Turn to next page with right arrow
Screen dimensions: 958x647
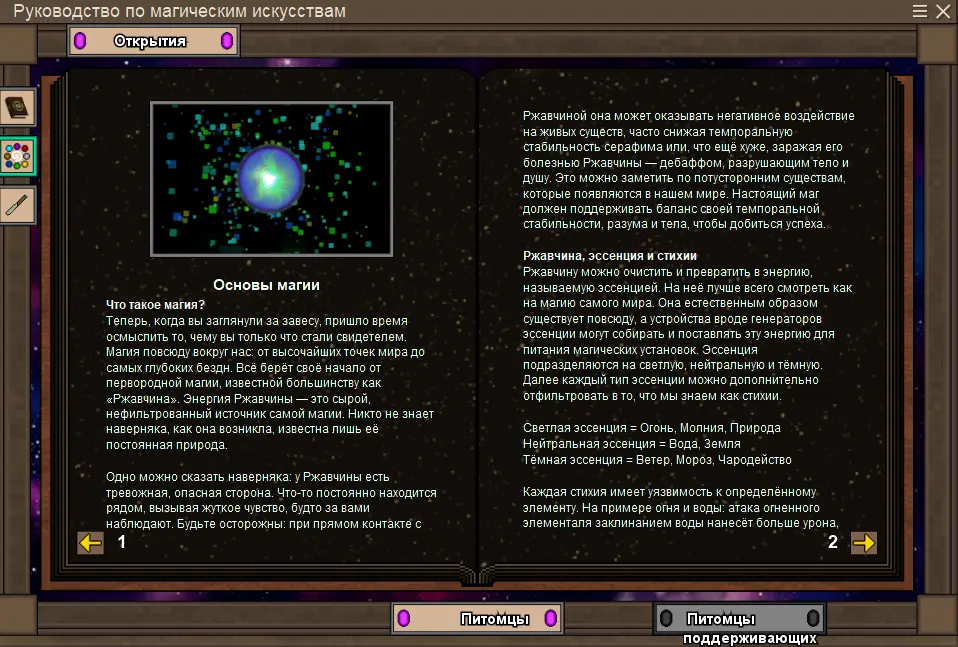pyautogui.click(x=864, y=543)
